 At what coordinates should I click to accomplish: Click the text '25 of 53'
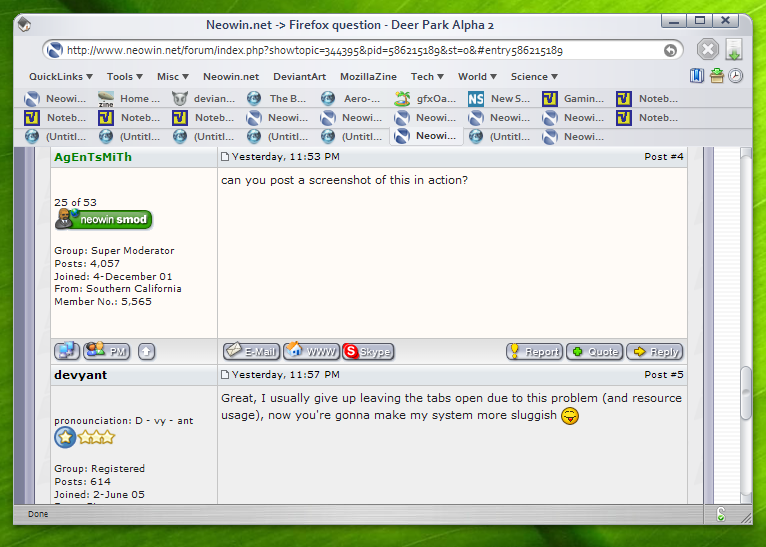75,202
